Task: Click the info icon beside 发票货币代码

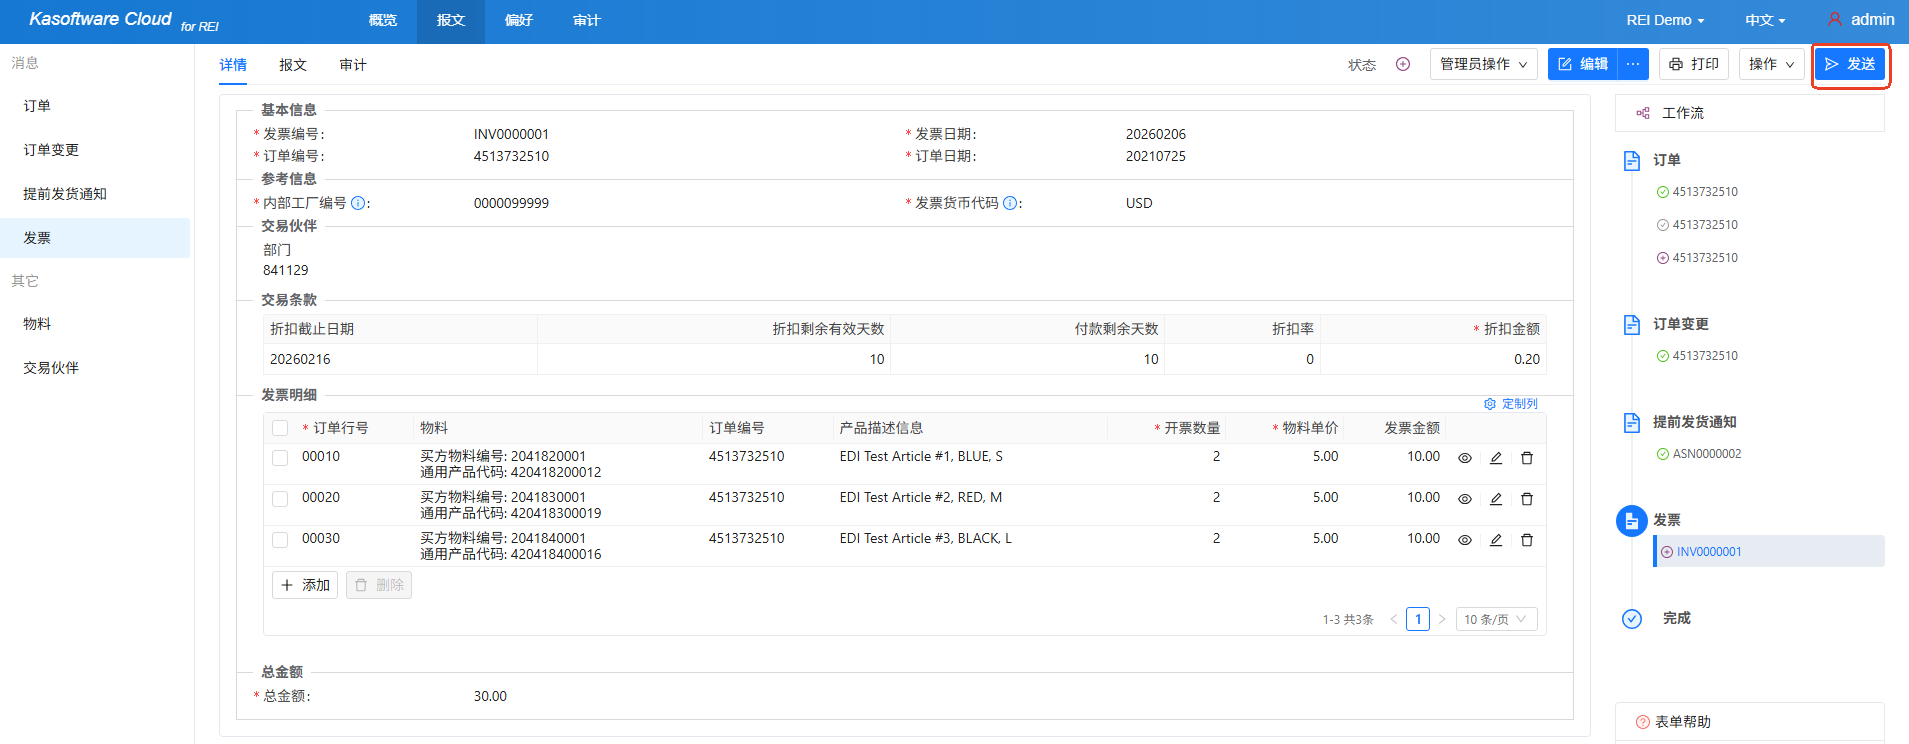Action: click(1010, 203)
